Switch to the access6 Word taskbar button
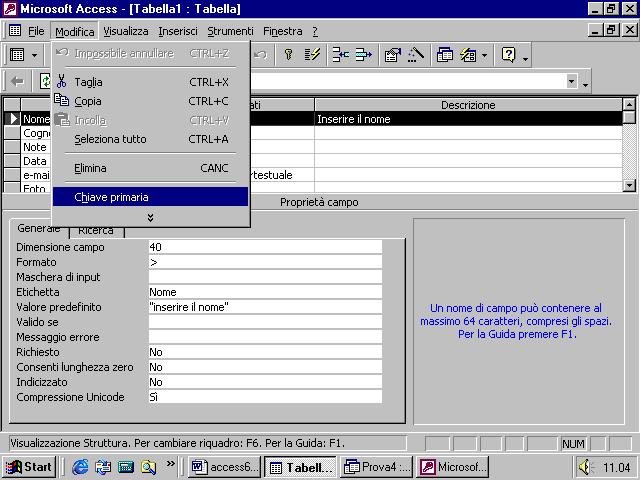 click(225, 467)
